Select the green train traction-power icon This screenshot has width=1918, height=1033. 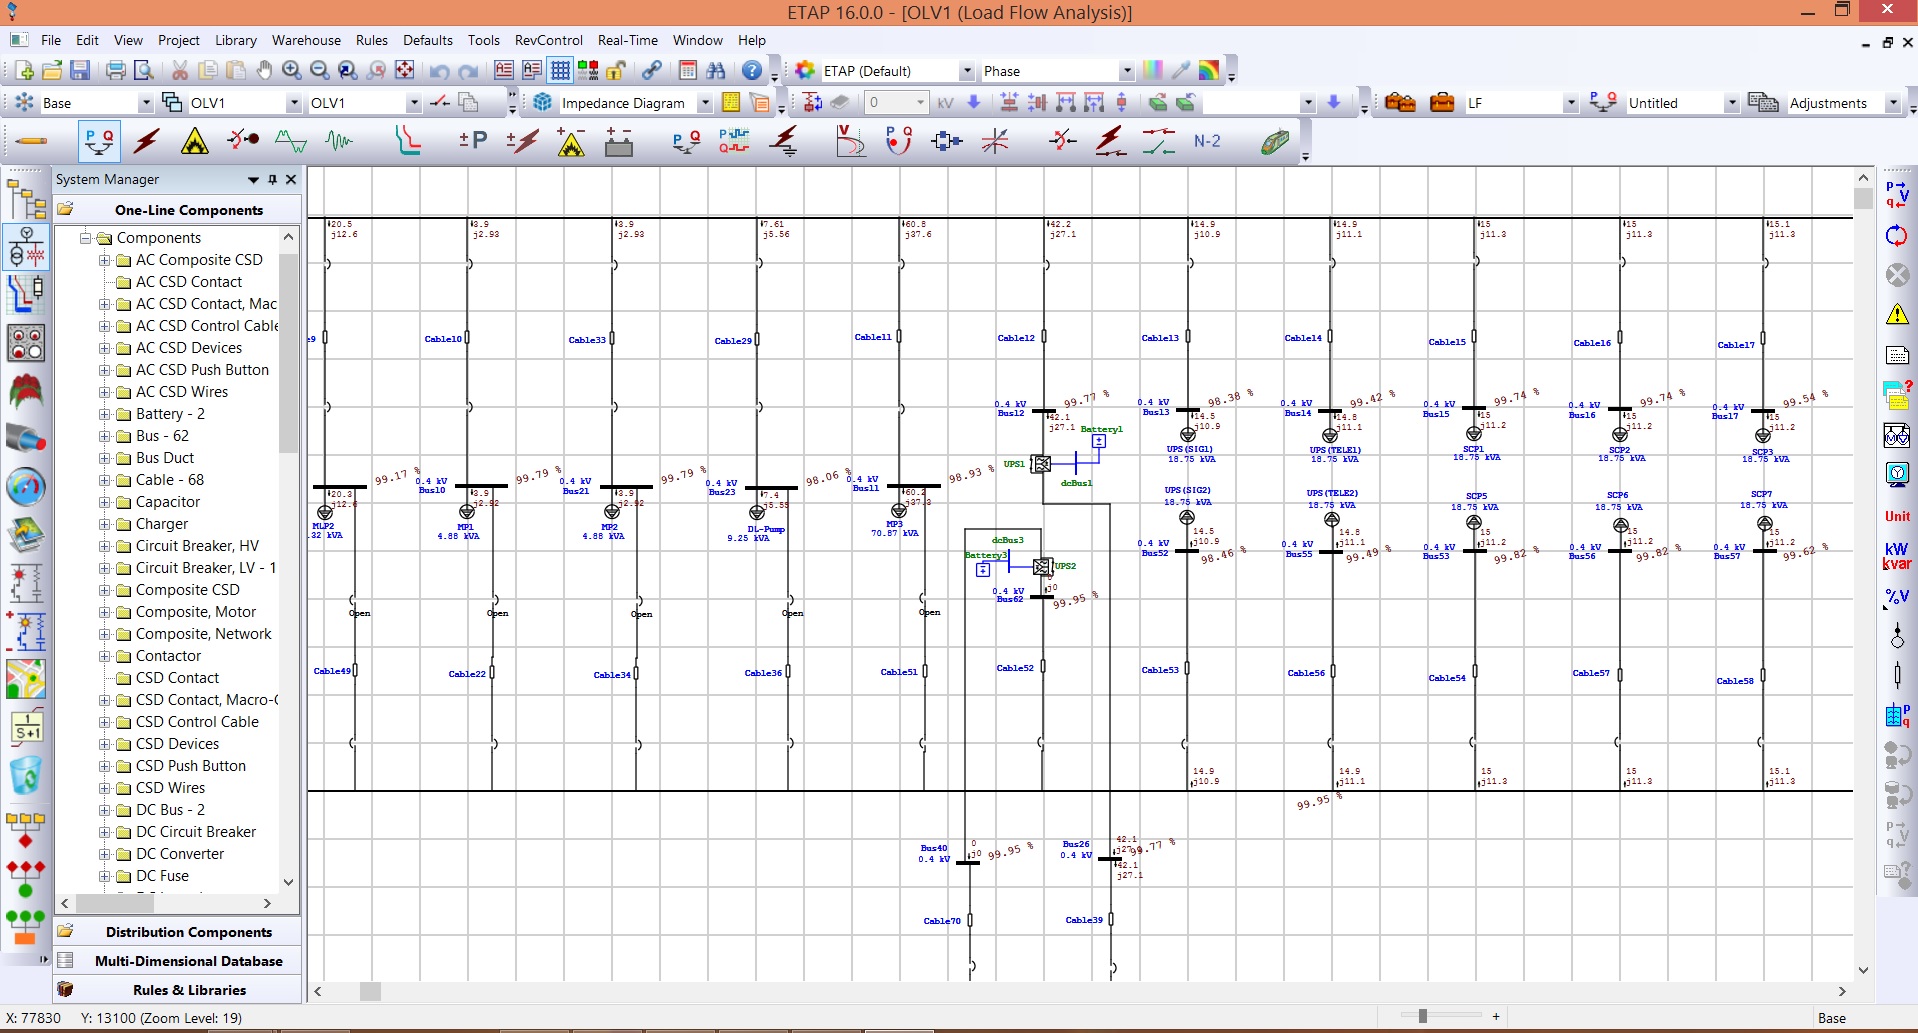point(1275,141)
